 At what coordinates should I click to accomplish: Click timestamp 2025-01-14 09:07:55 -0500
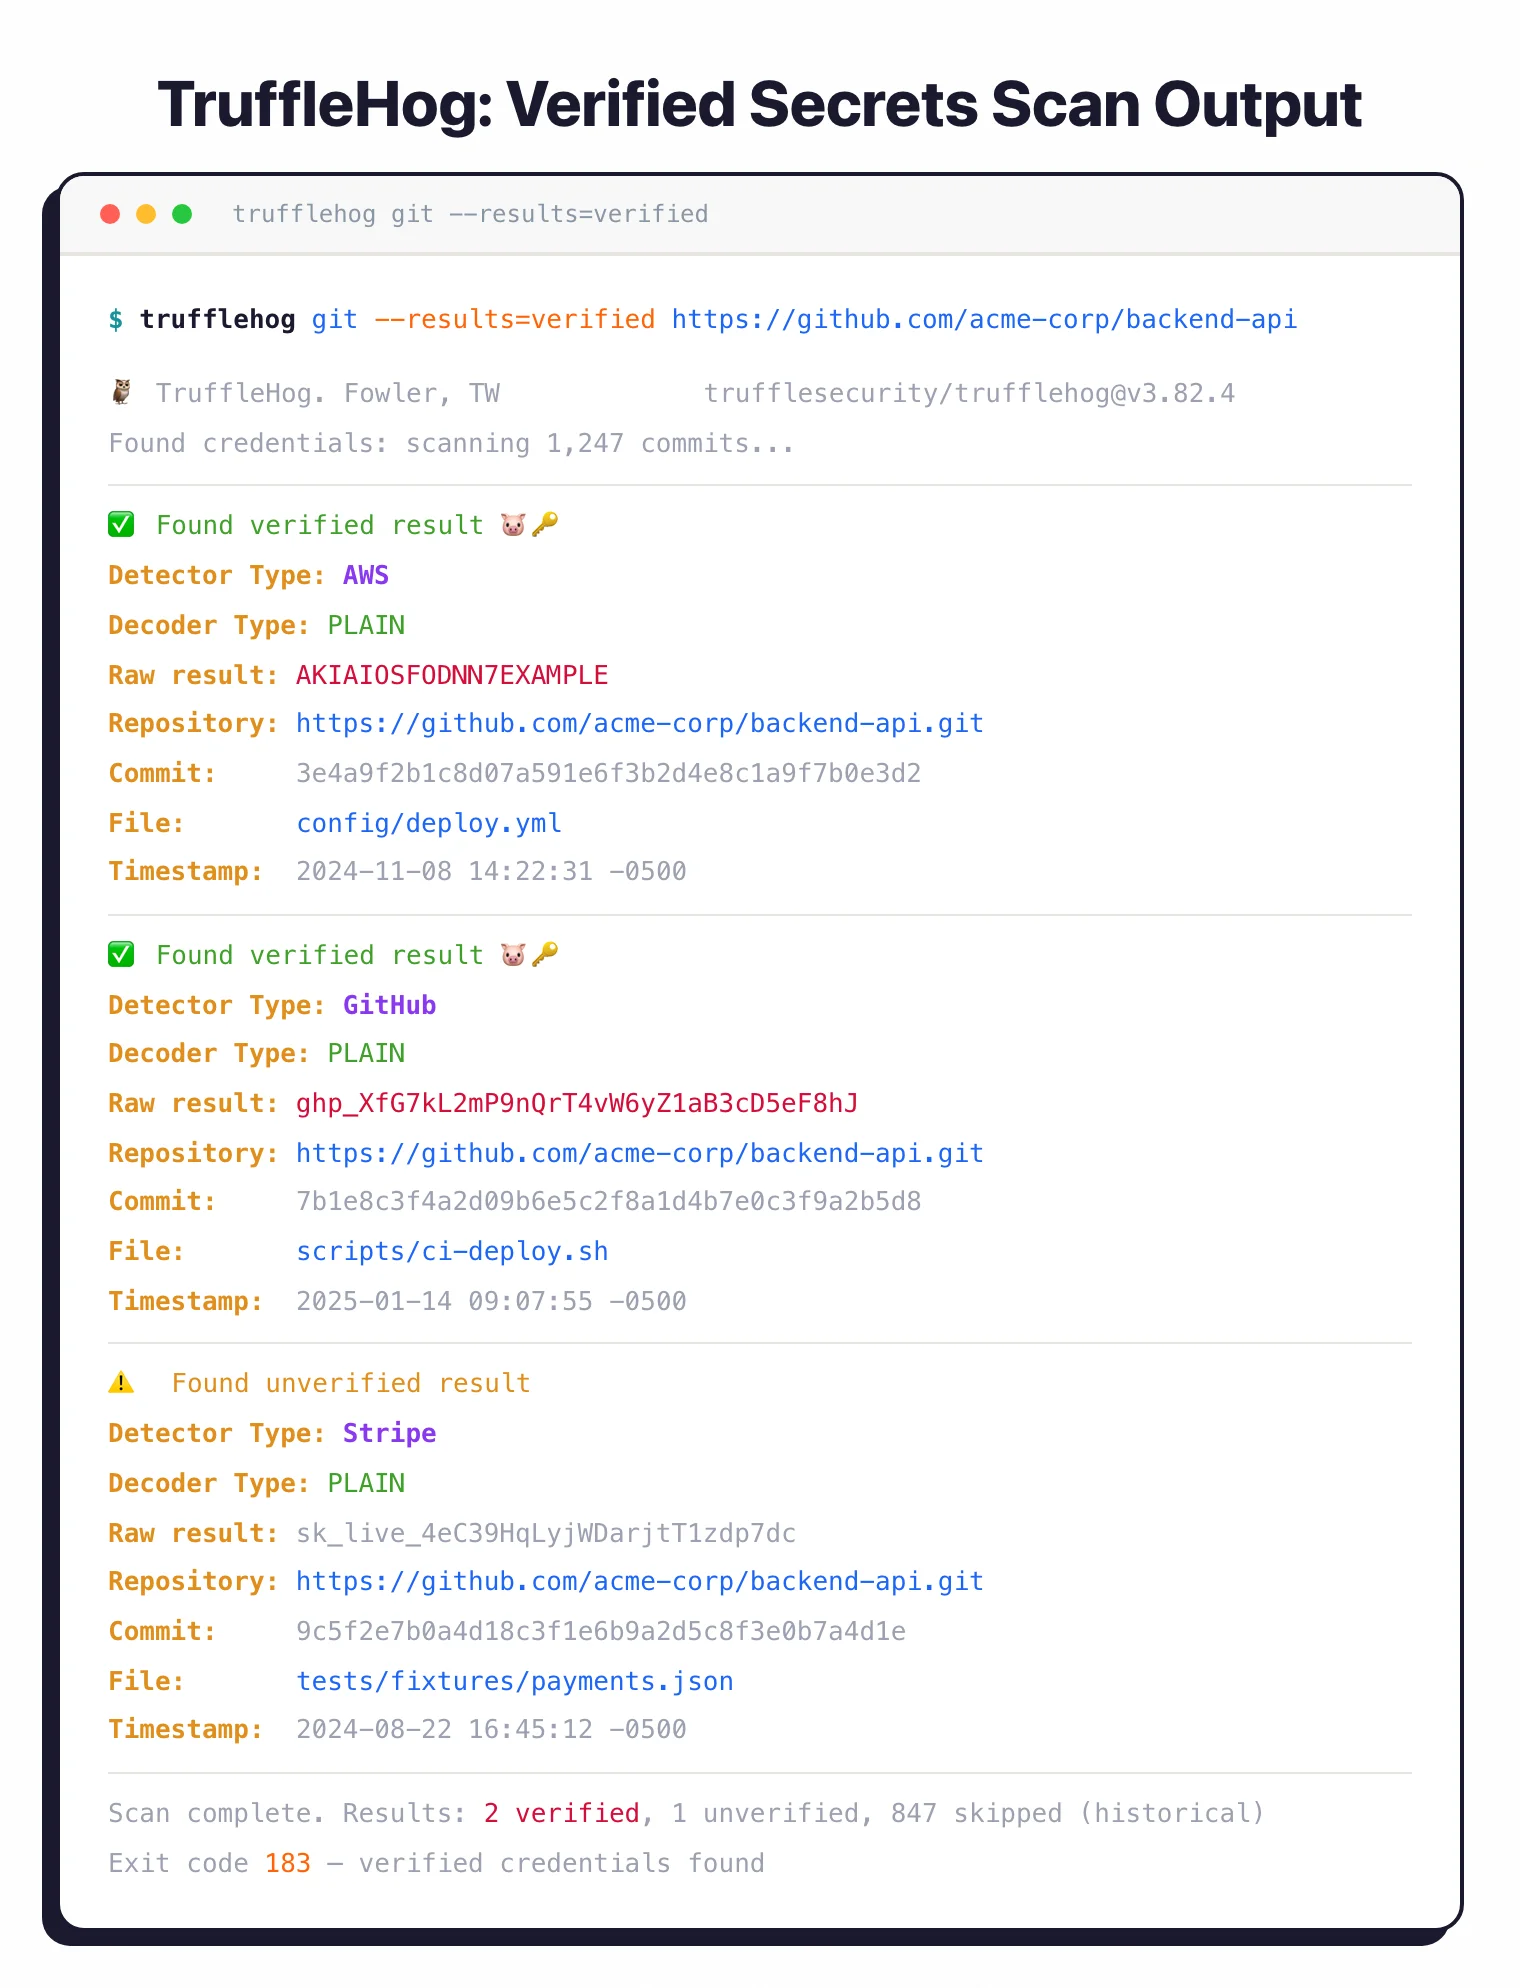[491, 1301]
